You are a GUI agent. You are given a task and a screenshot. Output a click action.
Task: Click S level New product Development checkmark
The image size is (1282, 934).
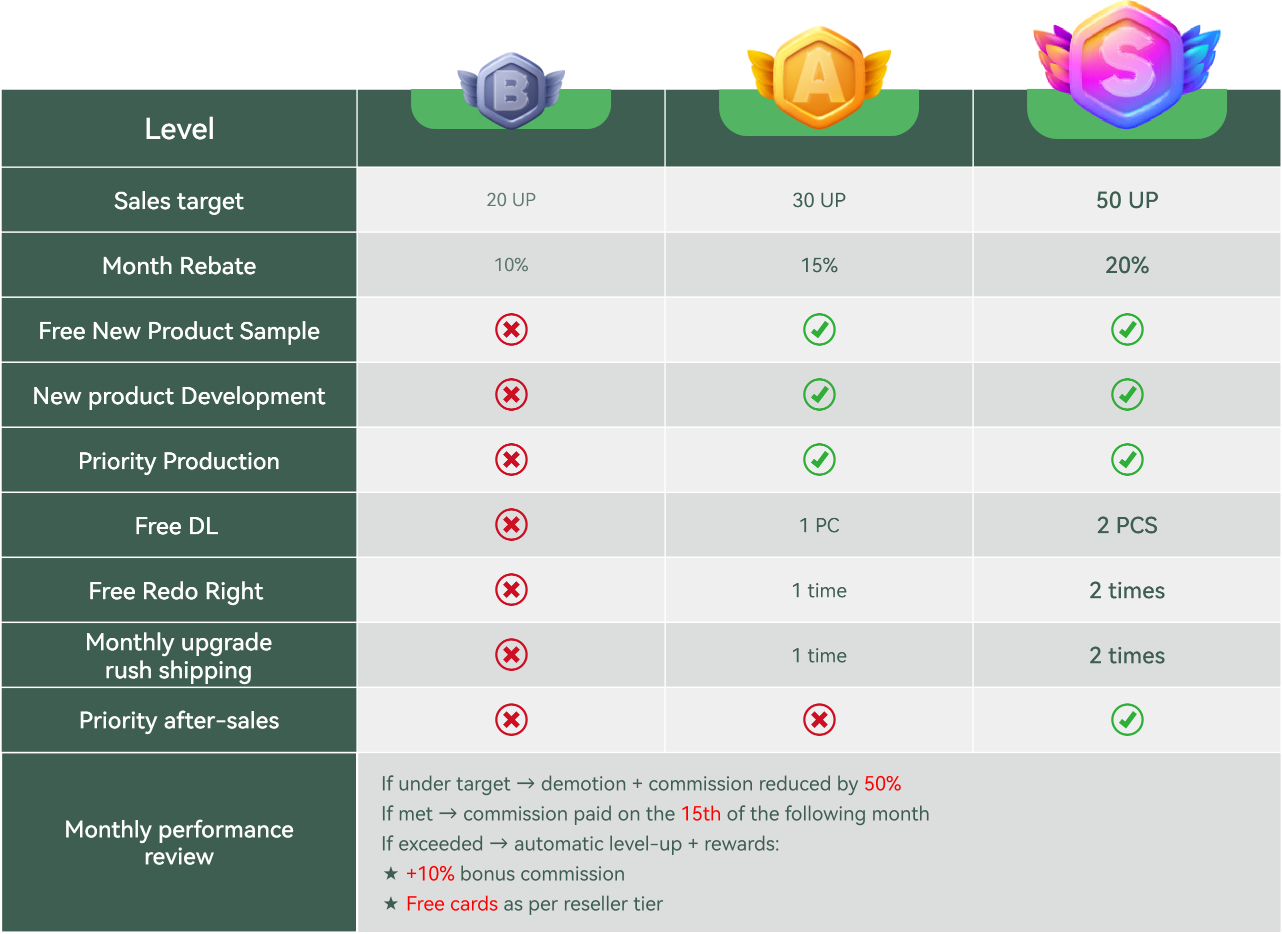pos(1127,395)
